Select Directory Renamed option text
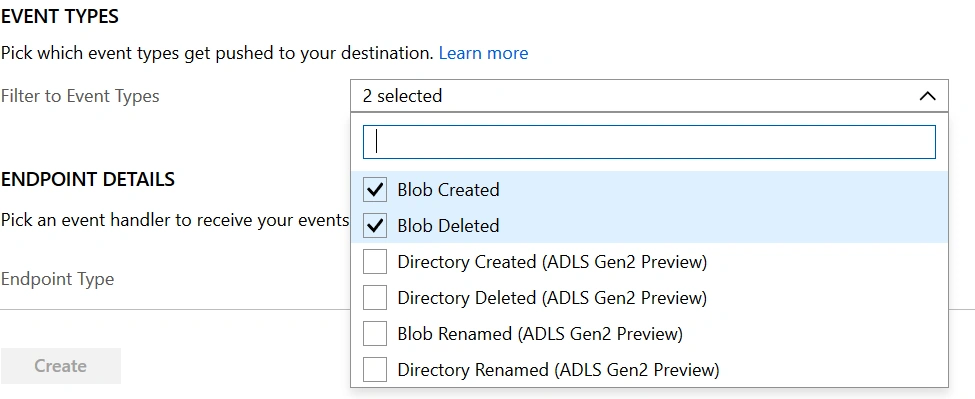 coord(558,370)
